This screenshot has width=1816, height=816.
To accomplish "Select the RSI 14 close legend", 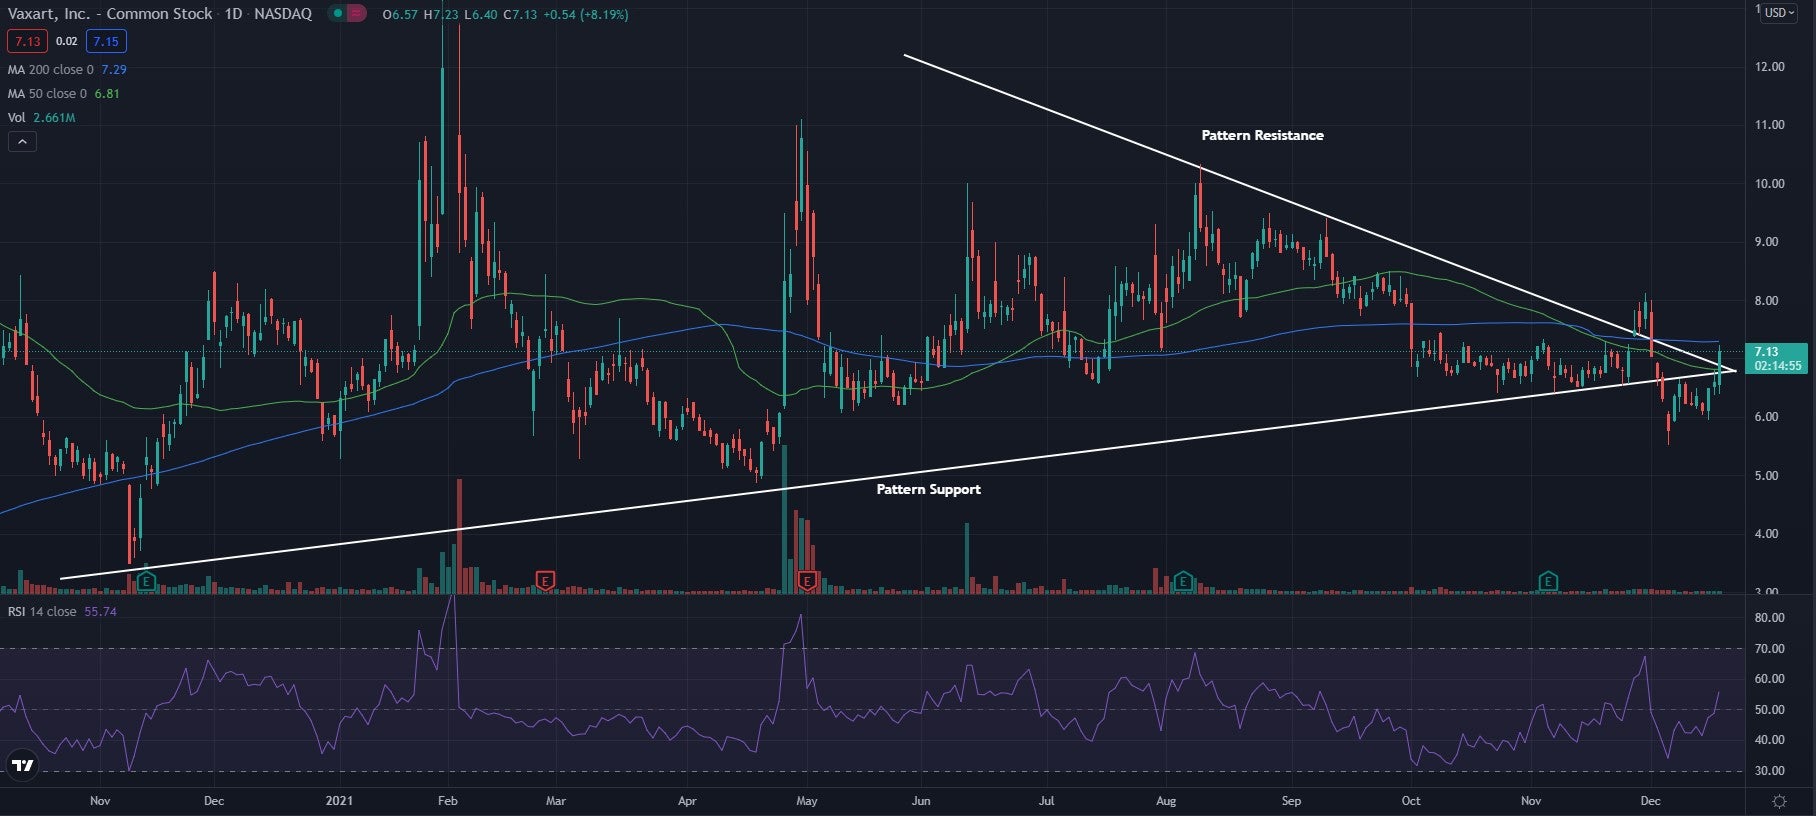I will point(62,611).
